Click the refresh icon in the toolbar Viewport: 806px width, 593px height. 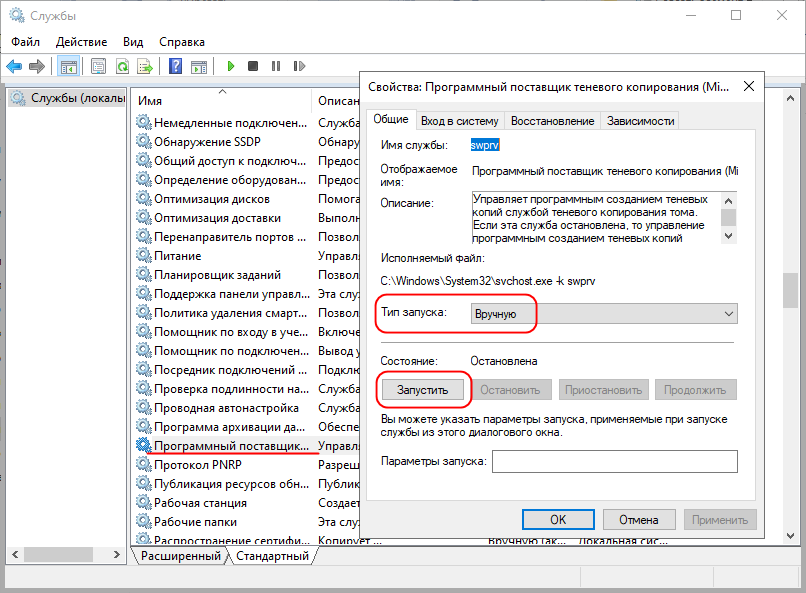[122, 67]
